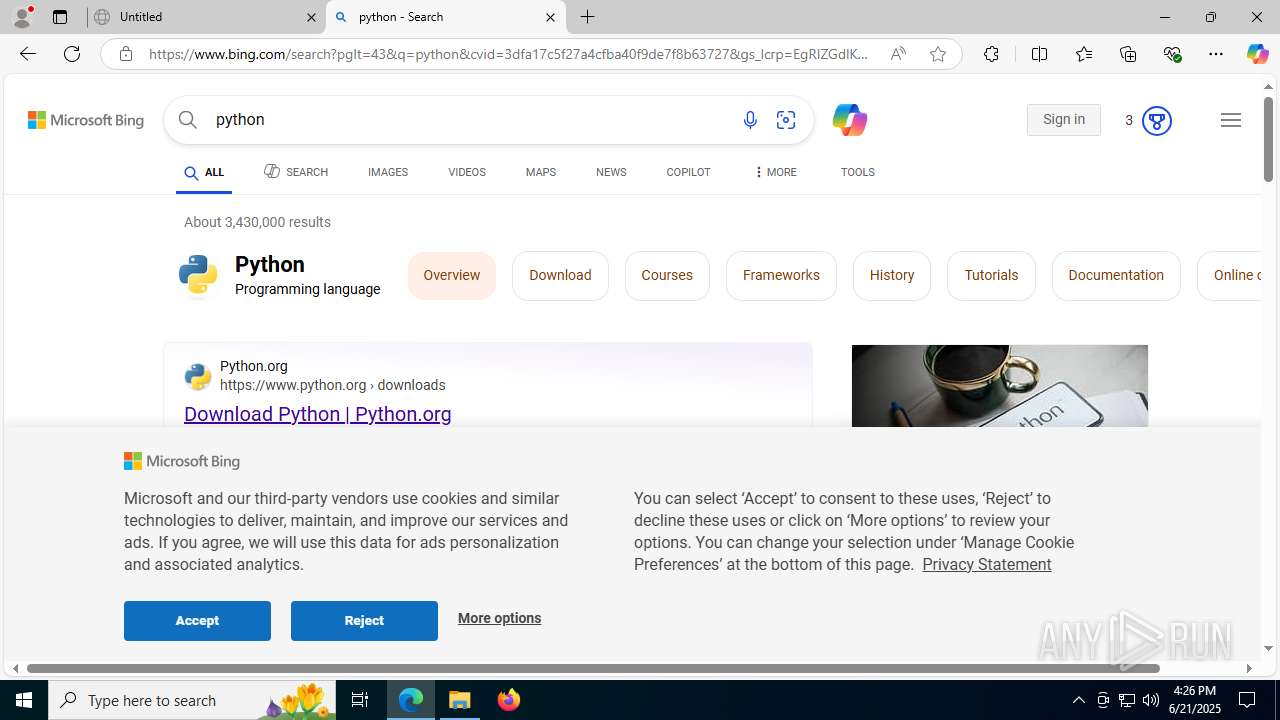Click the search magnifier icon in Bing box
Image resolution: width=1280 pixels, height=720 pixels.
click(x=188, y=120)
